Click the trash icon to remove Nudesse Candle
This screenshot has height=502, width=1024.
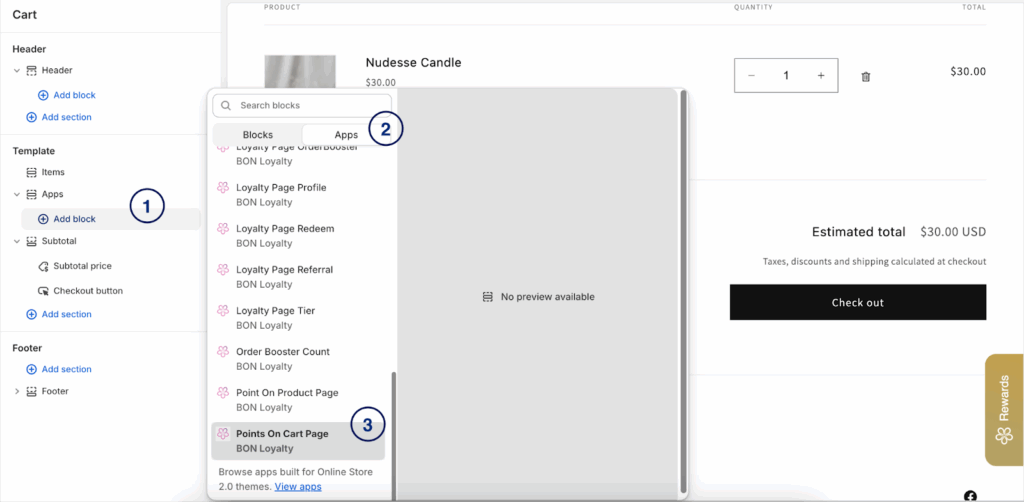click(x=866, y=76)
